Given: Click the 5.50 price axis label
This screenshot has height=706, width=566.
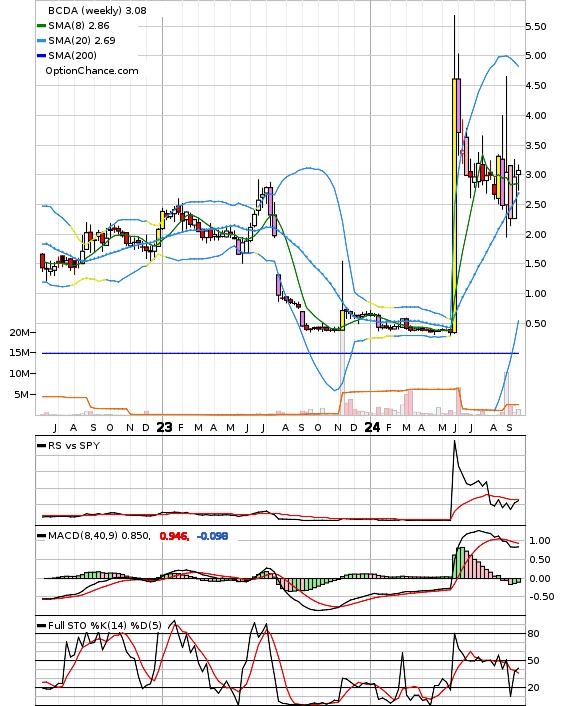Looking at the screenshot, I should tap(536, 26).
